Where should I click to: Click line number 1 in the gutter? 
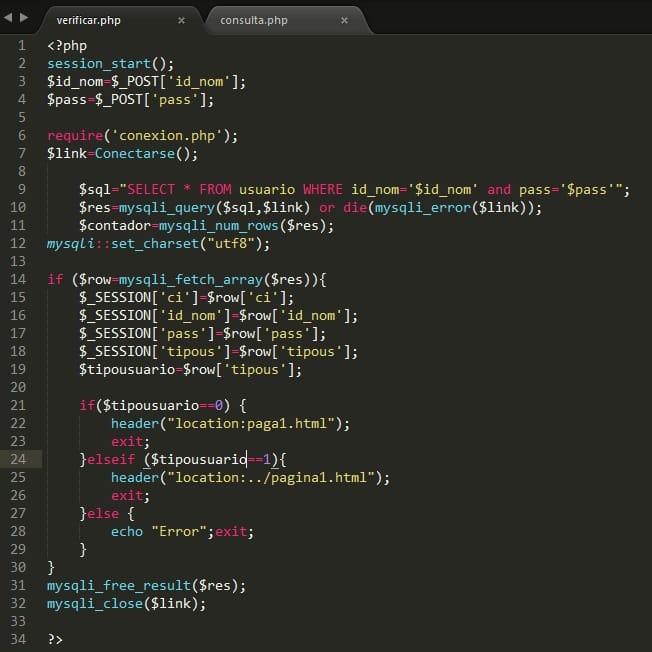pos(23,46)
